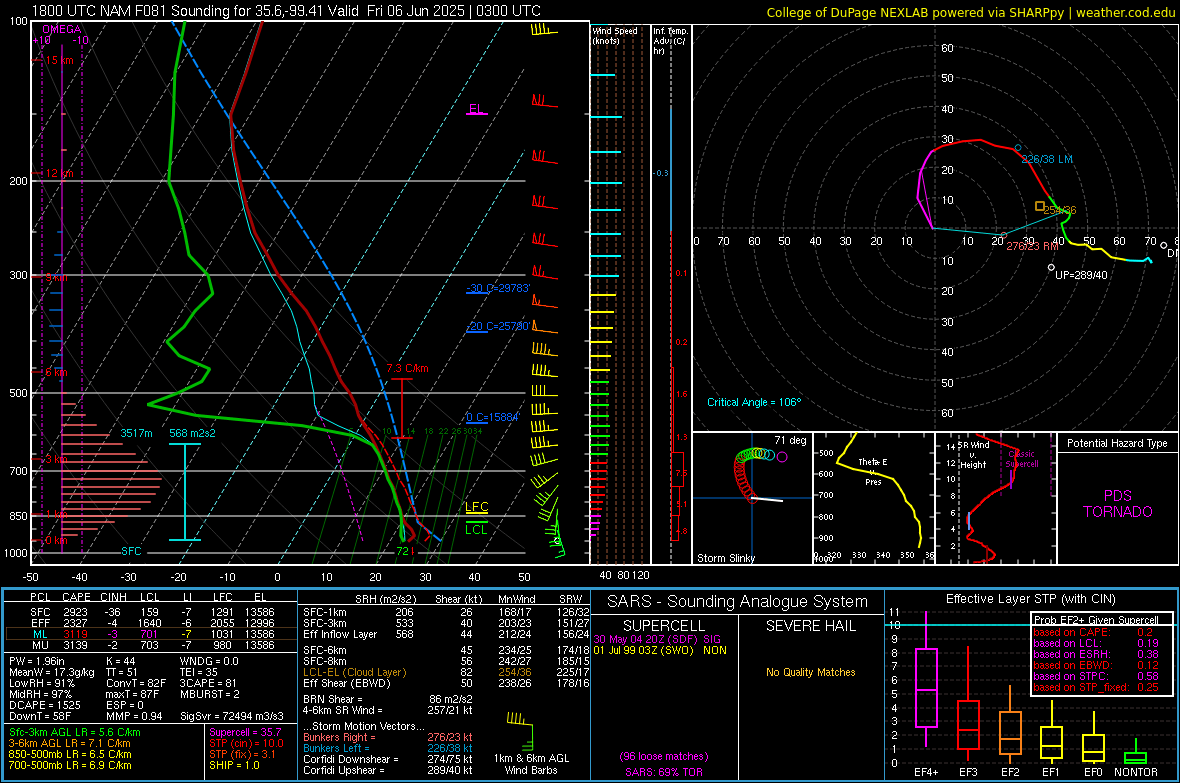Click the "SHIP = 1.0" parameter
The width and height of the screenshot is (1180, 783).
click(234, 765)
